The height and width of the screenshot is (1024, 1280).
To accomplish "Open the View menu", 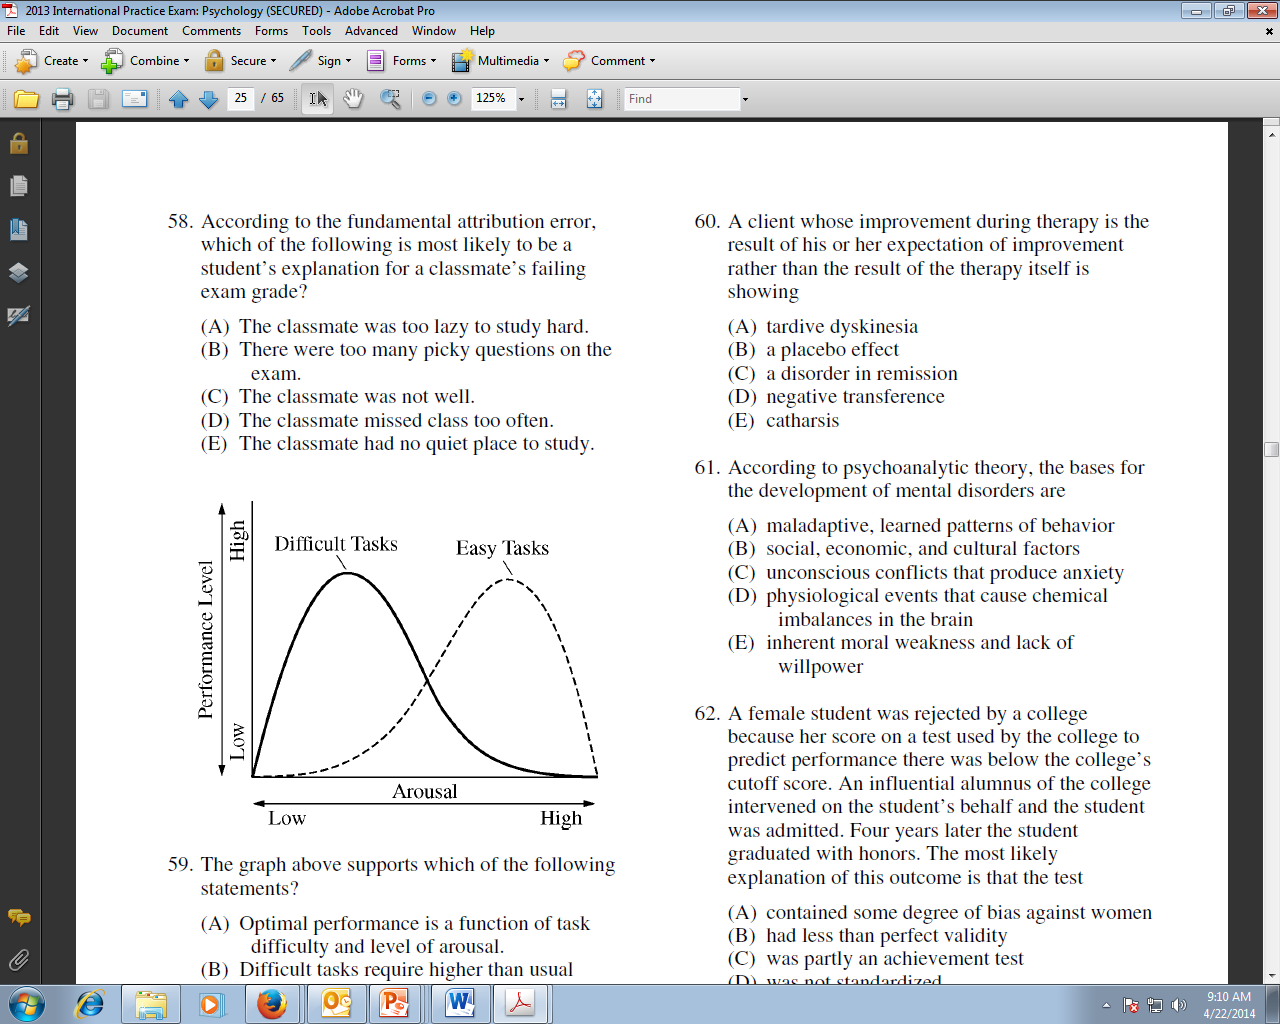I will 86,31.
